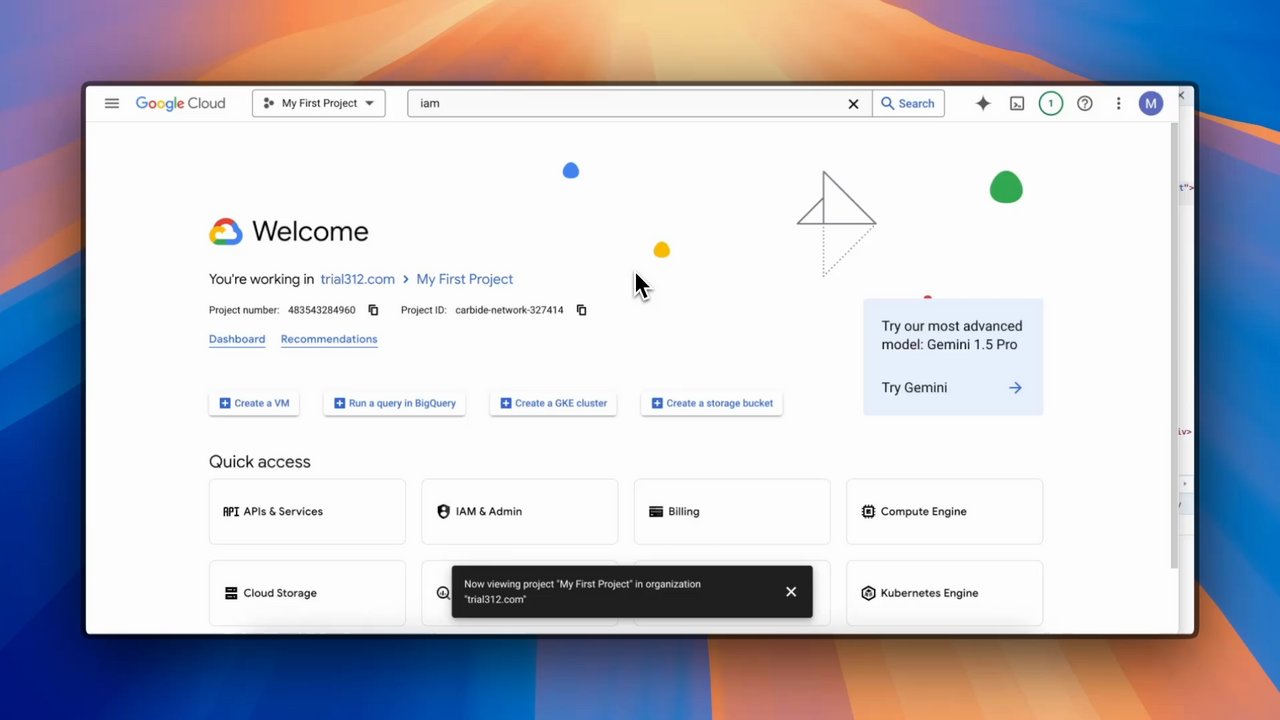Click the Quick access heading
This screenshot has height=720, width=1280.
coord(260,462)
